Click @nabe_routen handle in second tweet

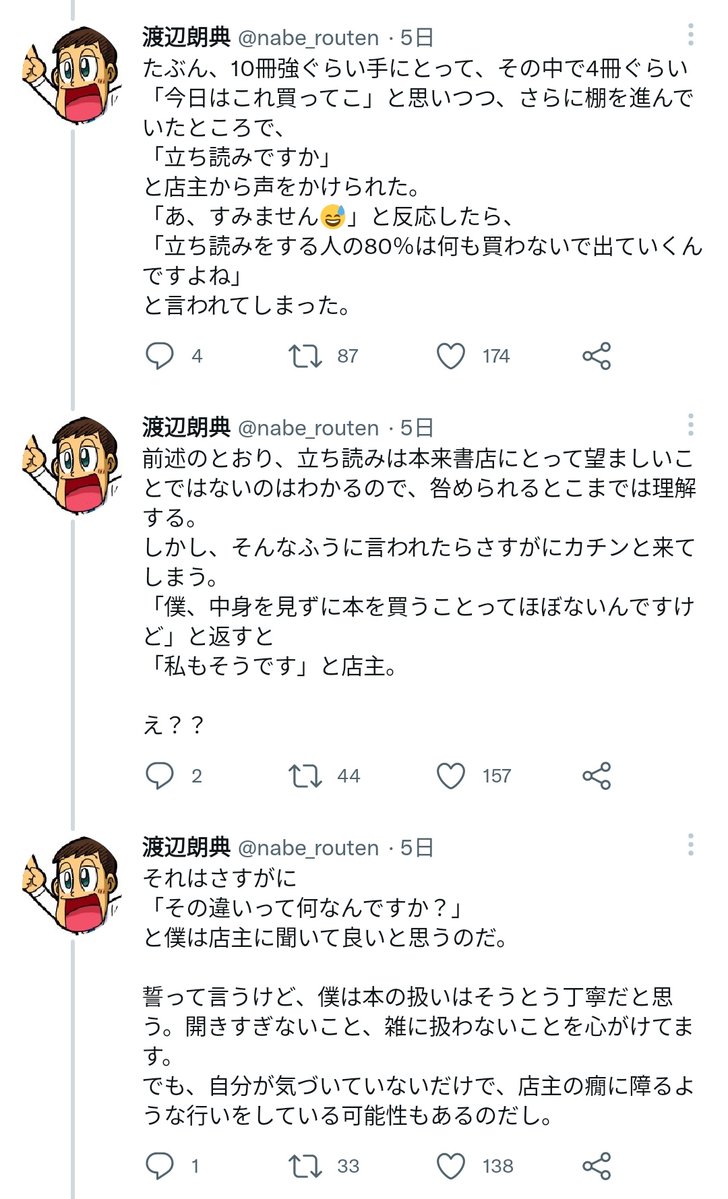point(307,428)
